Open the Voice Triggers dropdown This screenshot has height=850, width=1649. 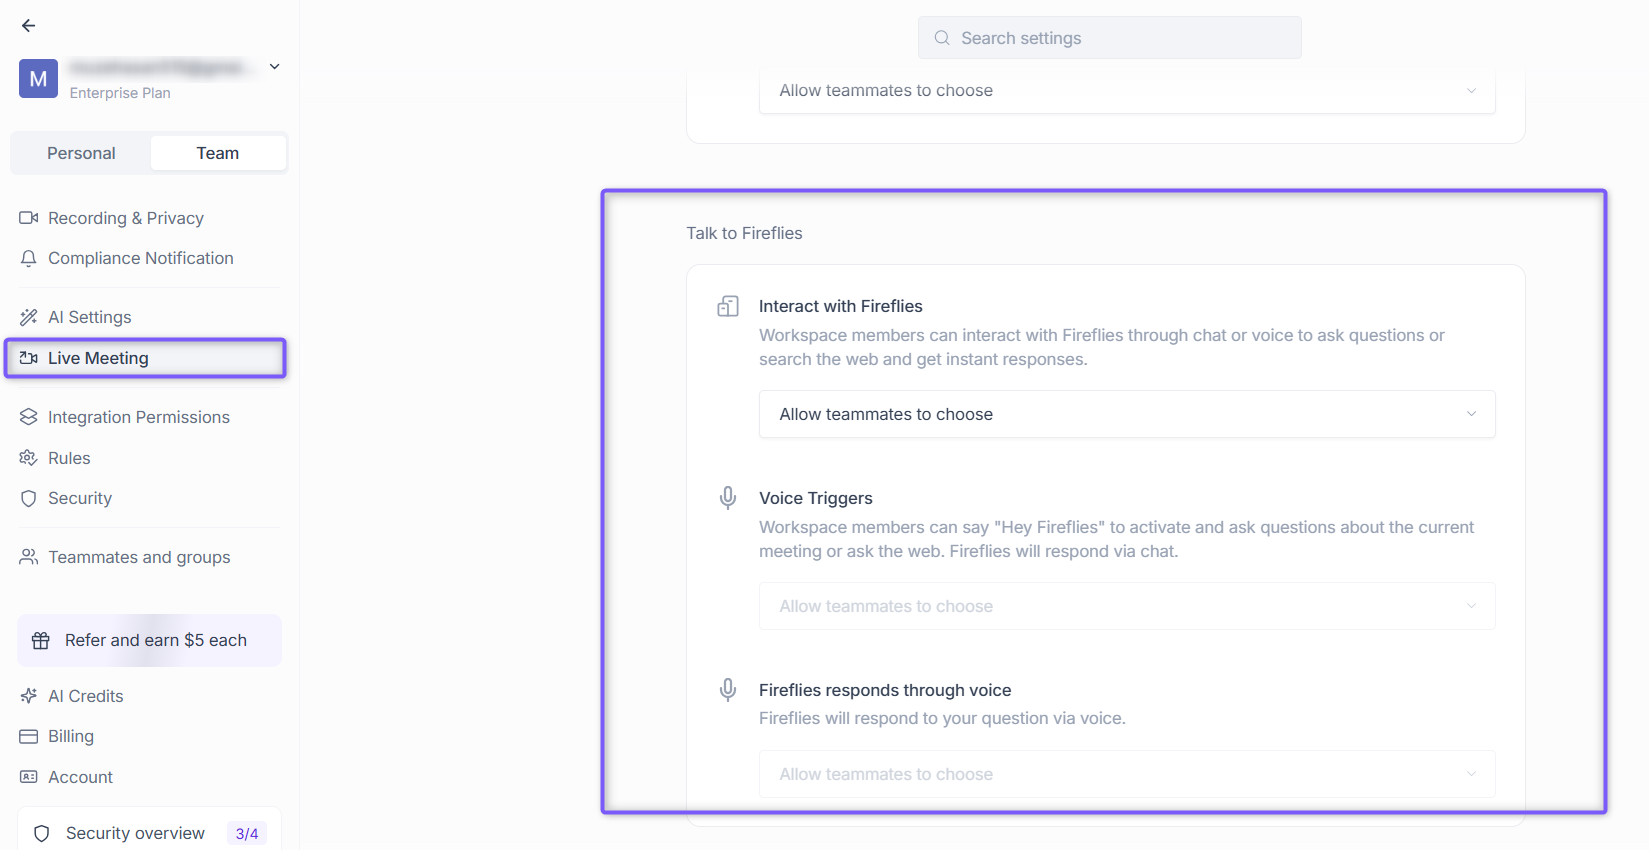click(x=1127, y=606)
